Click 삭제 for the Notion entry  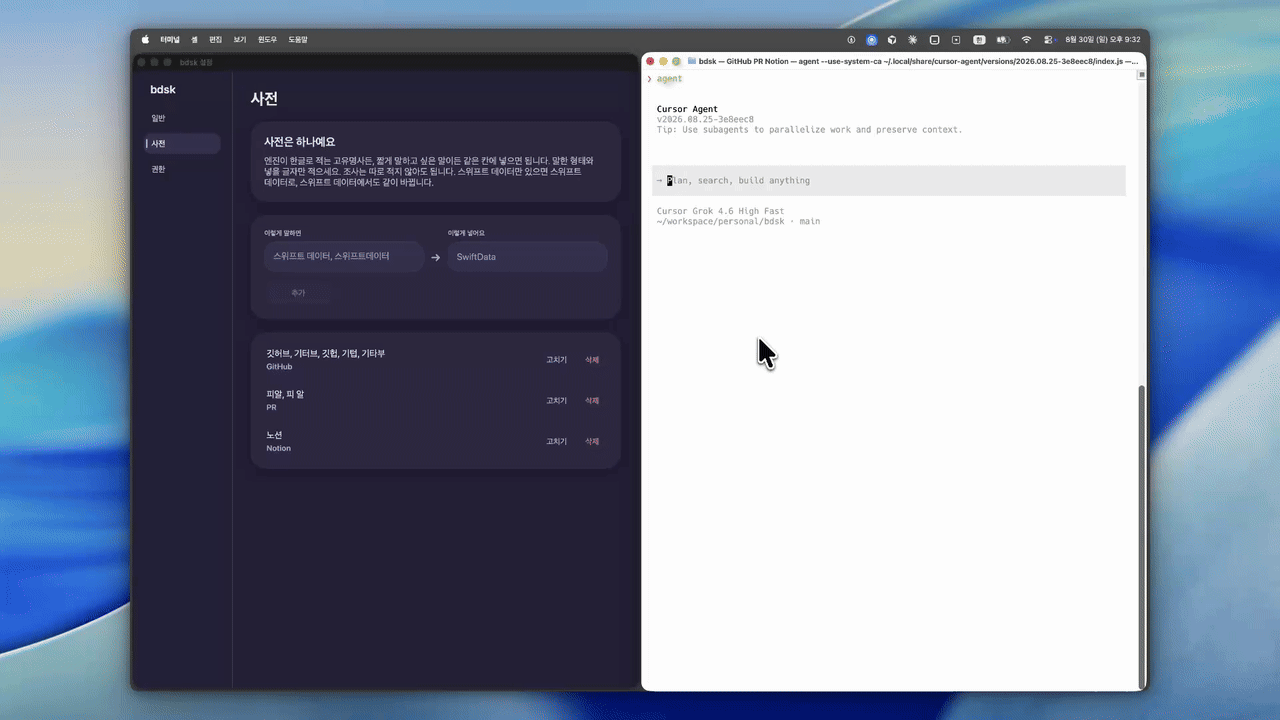(592, 442)
